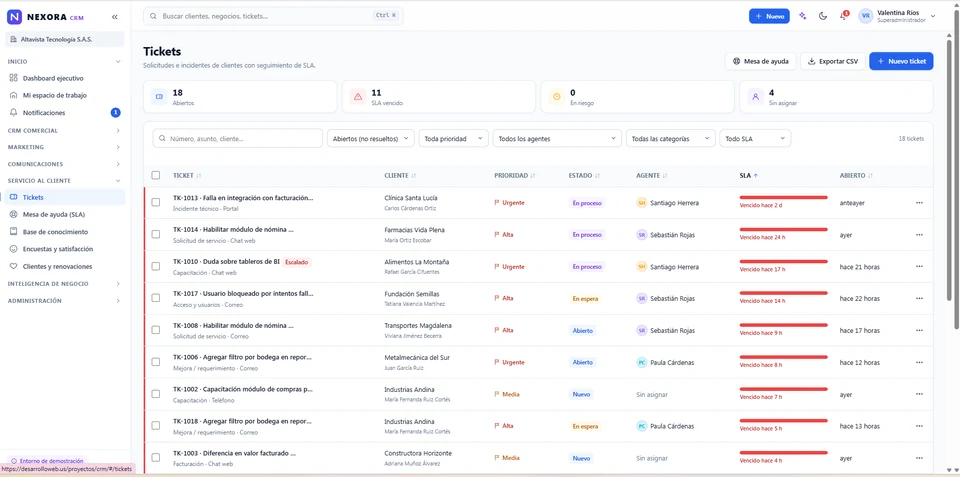Select Altavista Tecnología S.A.S. company
The image size is (960, 477).
click(x=65, y=39)
